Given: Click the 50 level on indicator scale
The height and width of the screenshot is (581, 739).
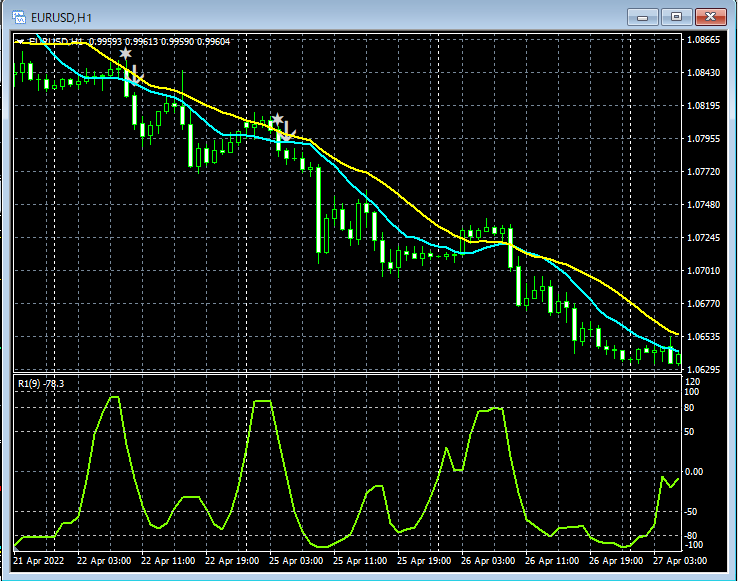Looking at the screenshot, I should pos(689,432).
